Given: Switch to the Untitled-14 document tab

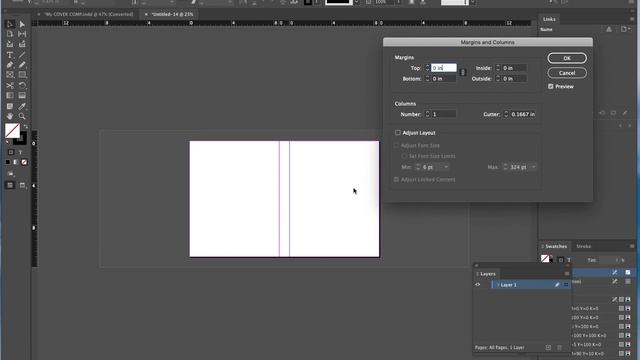Looking at the screenshot, I should pos(172,14).
